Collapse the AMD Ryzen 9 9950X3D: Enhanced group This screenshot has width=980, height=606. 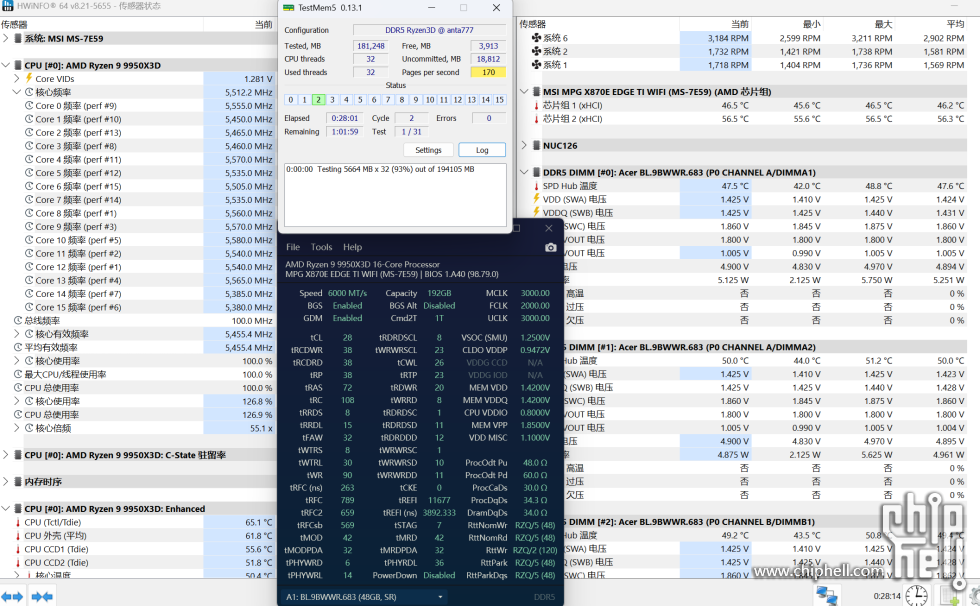click(6, 509)
